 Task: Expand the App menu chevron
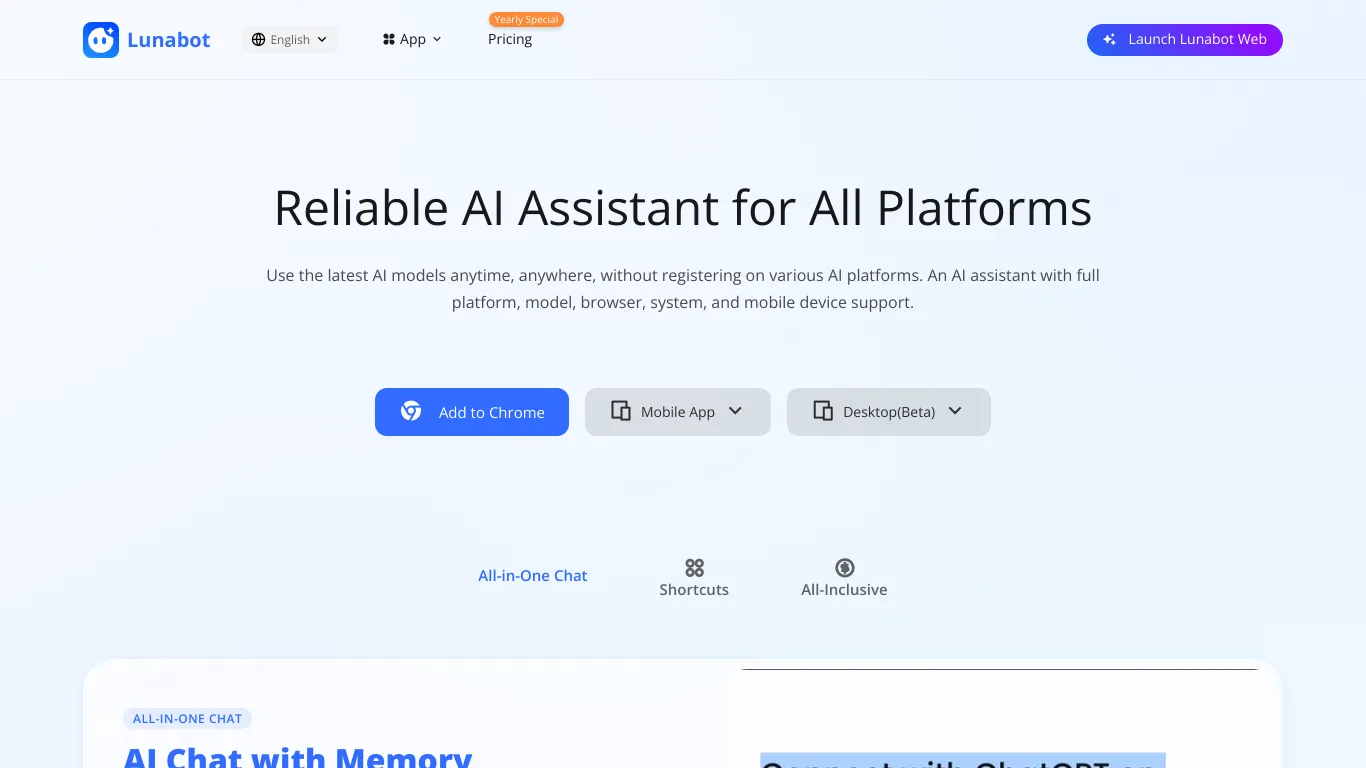click(437, 40)
